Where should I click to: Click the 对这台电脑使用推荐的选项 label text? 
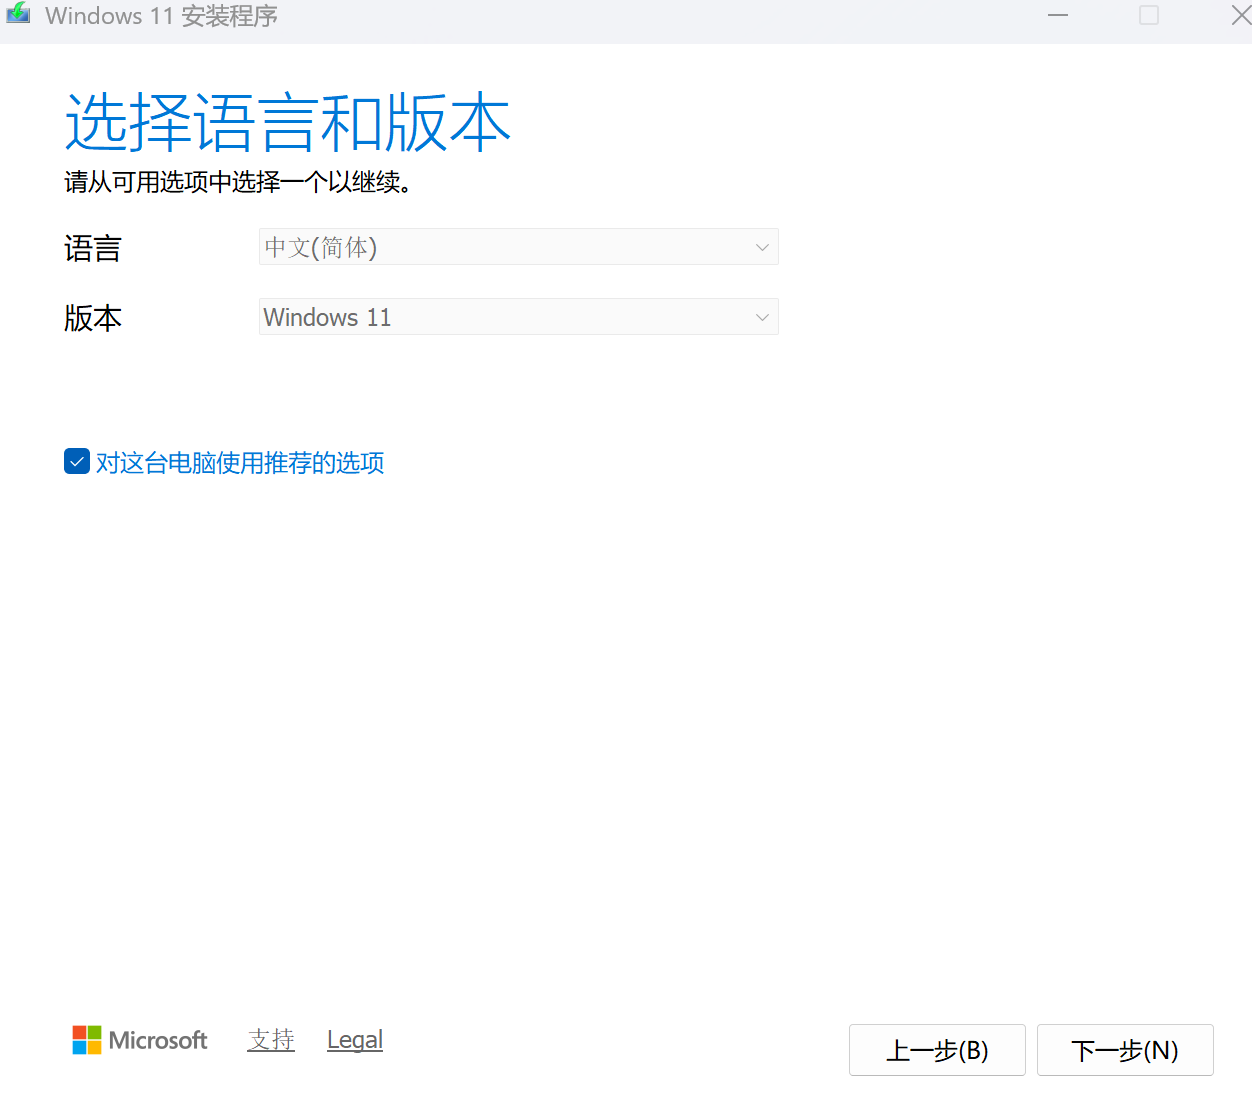pos(240,462)
